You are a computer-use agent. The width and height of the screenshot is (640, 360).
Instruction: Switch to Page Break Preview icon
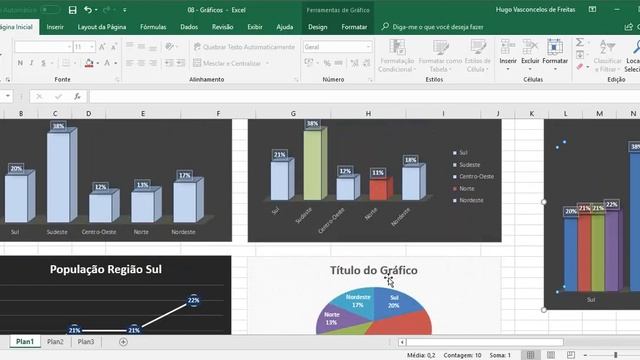click(x=571, y=355)
